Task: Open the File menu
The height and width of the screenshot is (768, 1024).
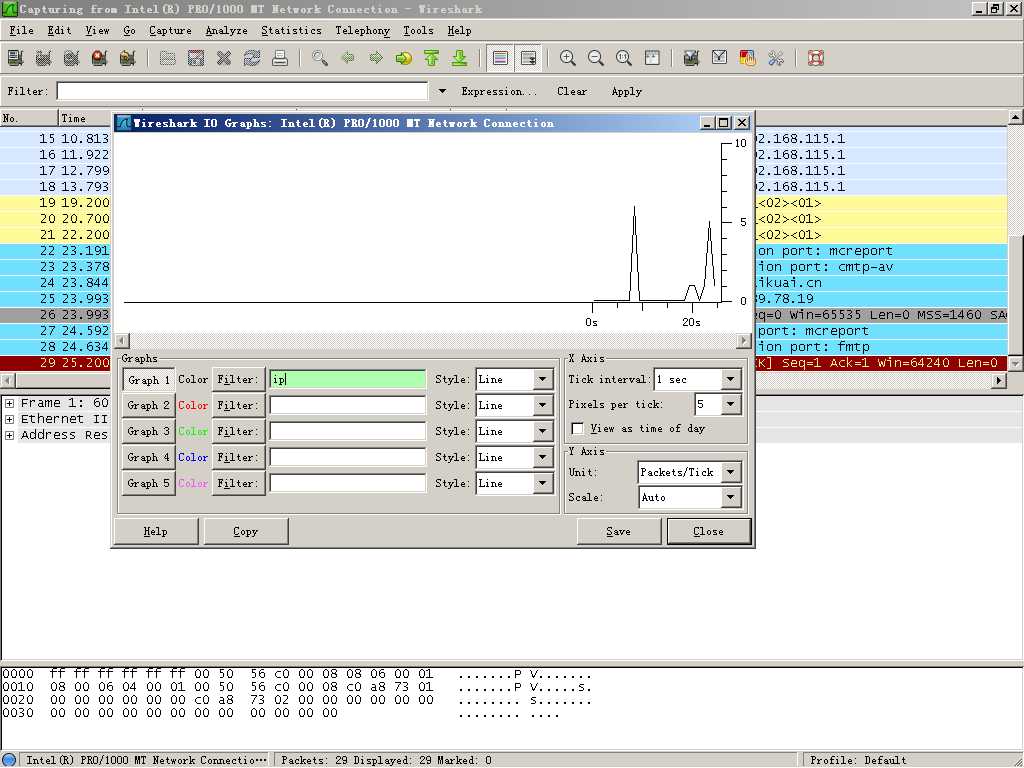Action: tap(21, 31)
